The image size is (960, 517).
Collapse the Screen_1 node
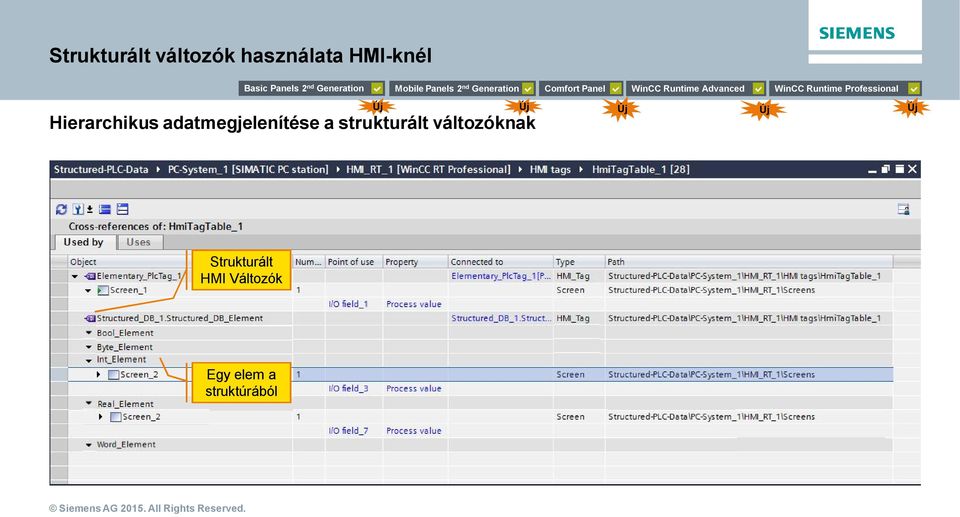(x=88, y=291)
